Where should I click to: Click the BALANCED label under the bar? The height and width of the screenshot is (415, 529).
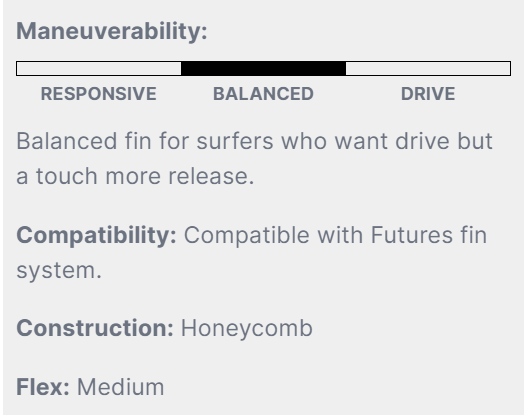(x=263, y=94)
